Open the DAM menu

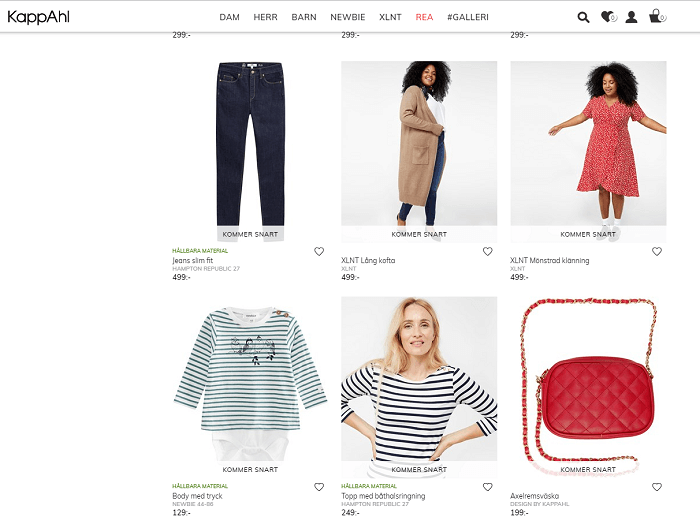tap(230, 17)
